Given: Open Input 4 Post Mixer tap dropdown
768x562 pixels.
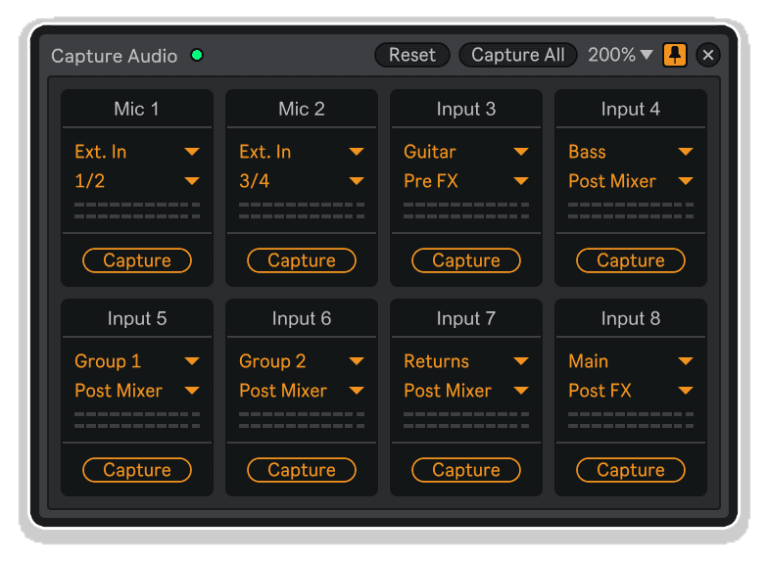Looking at the screenshot, I should 631,181.
